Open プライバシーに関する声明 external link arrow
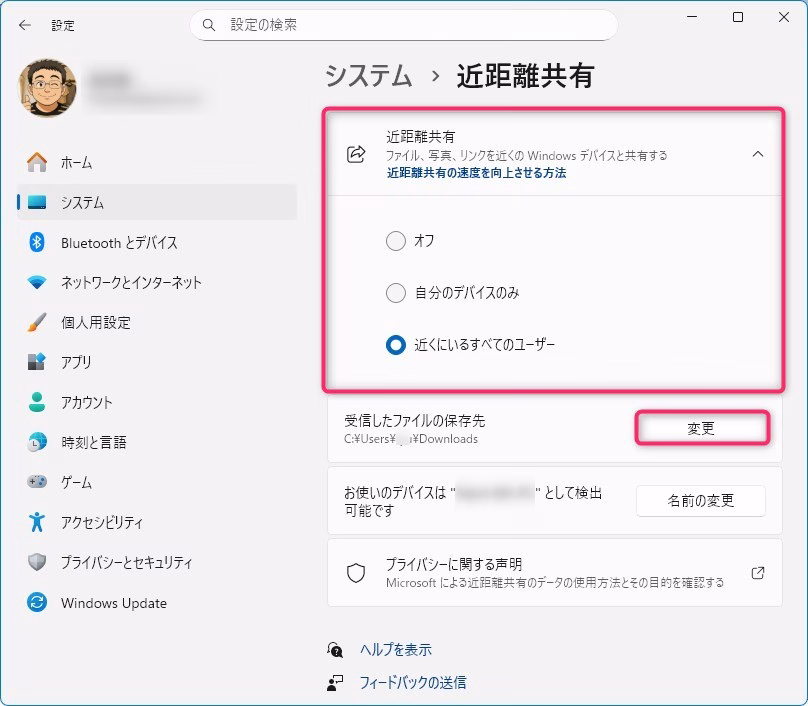This screenshot has height=706, width=808. tap(757, 573)
